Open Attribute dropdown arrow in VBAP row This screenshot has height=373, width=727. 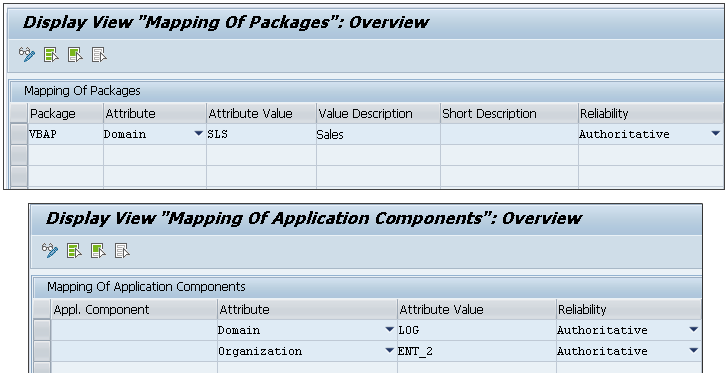[x=198, y=134]
